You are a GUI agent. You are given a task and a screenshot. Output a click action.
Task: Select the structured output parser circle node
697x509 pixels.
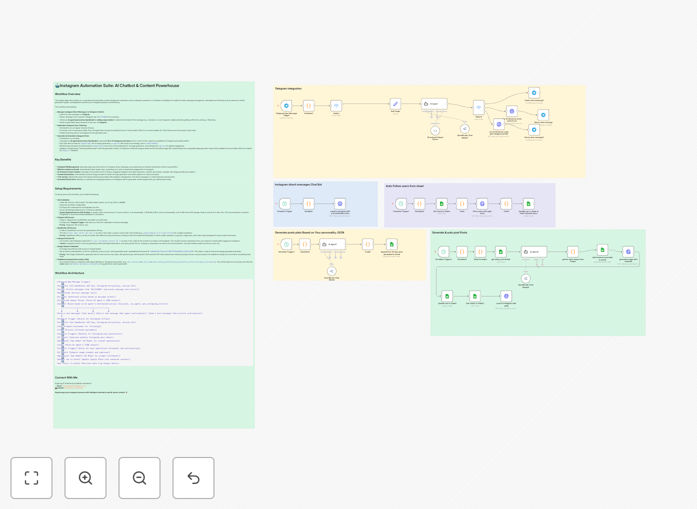click(x=435, y=130)
